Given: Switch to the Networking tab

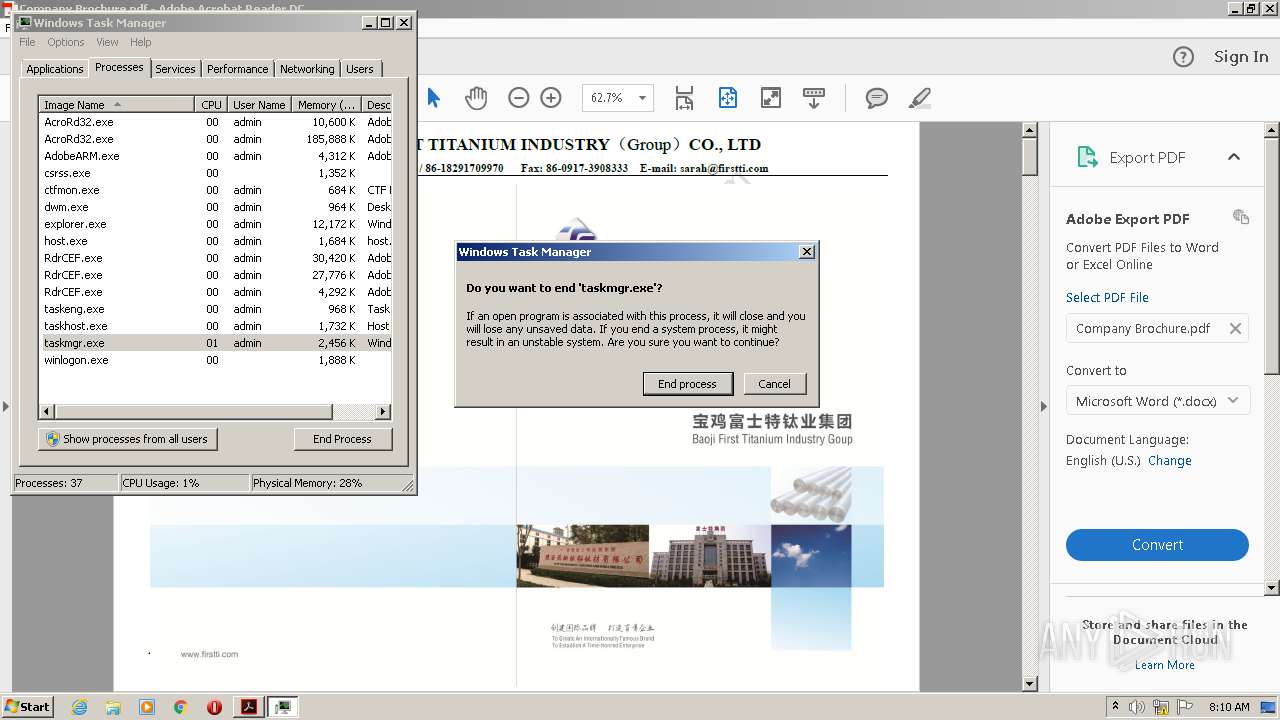Looking at the screenshot, I should tap(307, 69).
